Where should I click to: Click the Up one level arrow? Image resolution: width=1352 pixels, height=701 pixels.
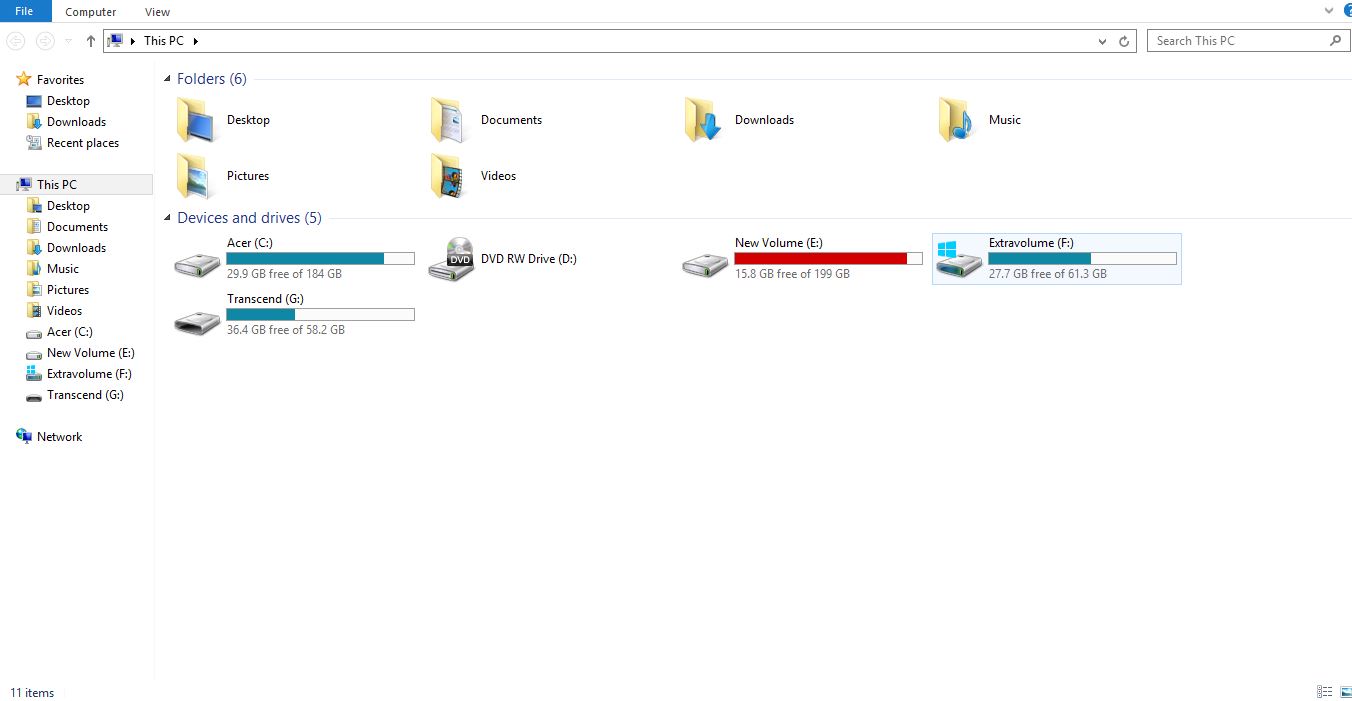pos(91,41)
